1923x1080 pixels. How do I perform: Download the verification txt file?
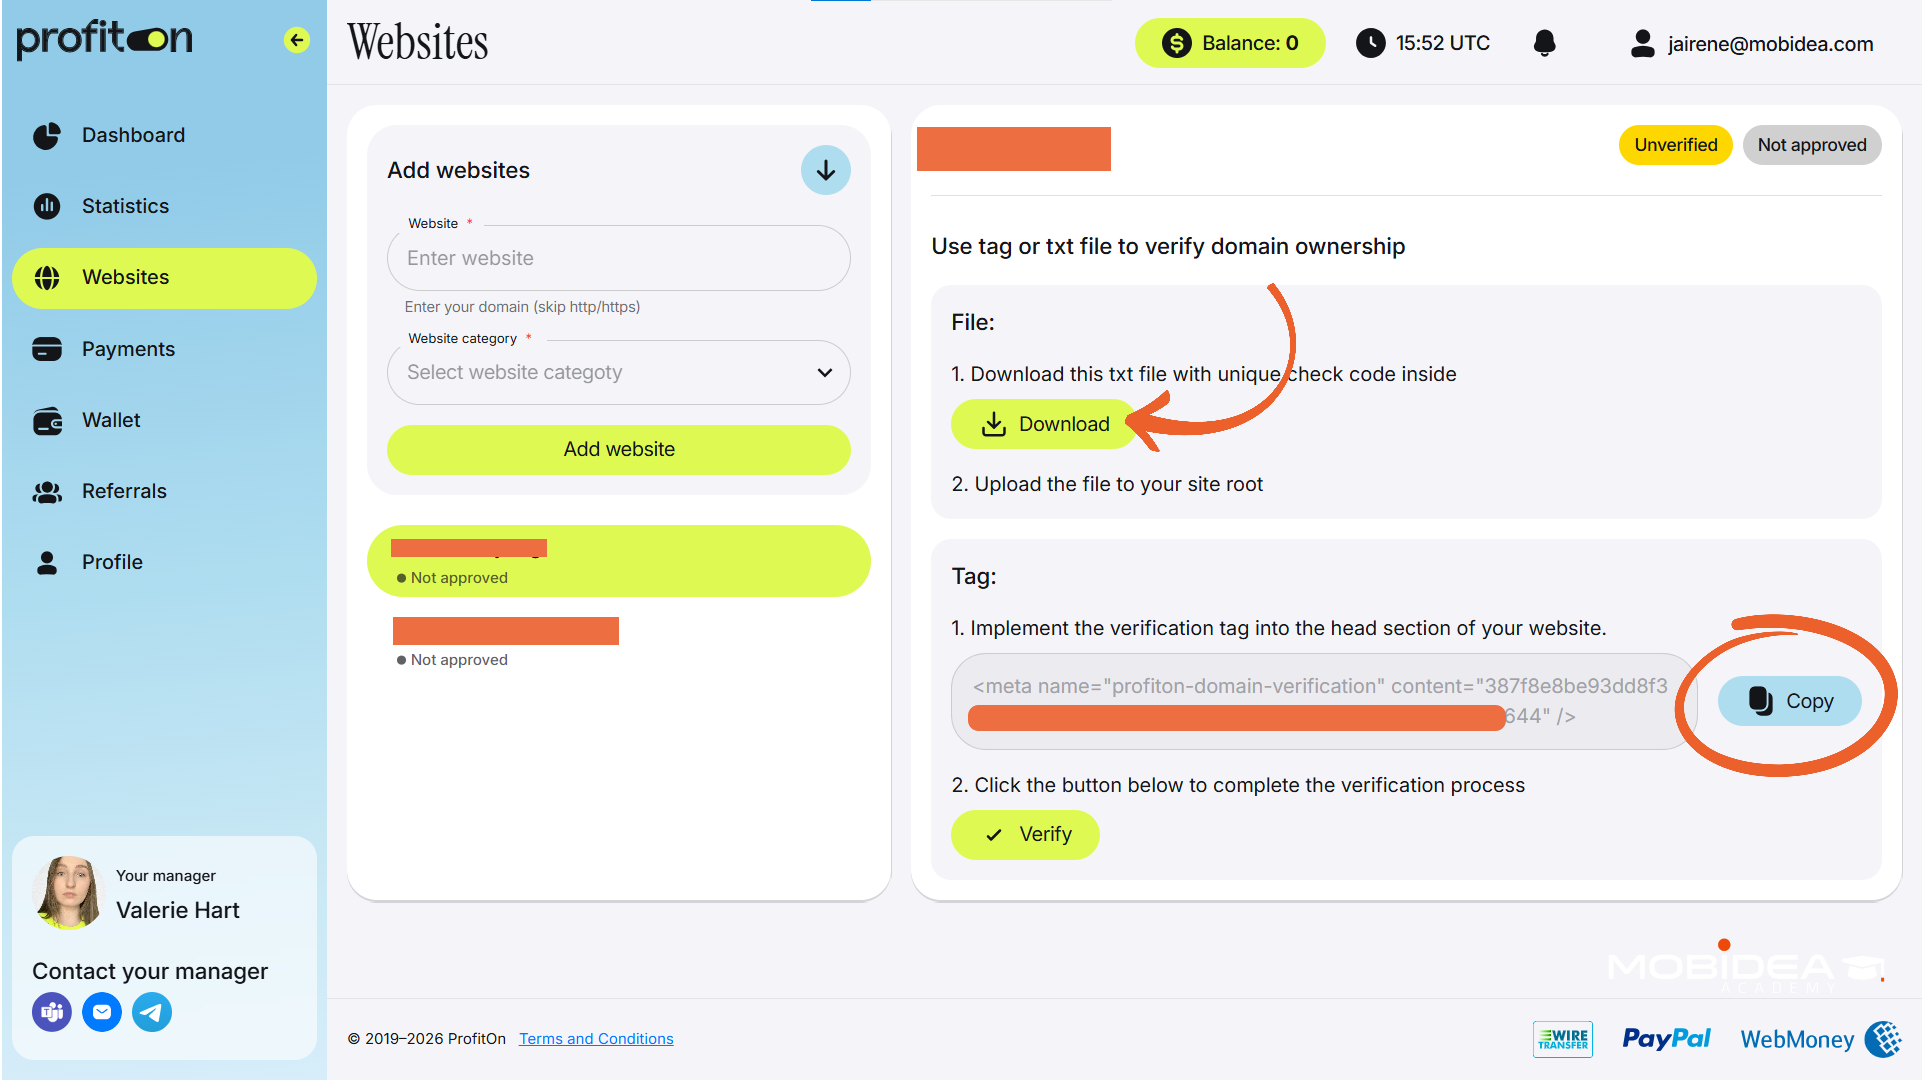pos(1045,424)
